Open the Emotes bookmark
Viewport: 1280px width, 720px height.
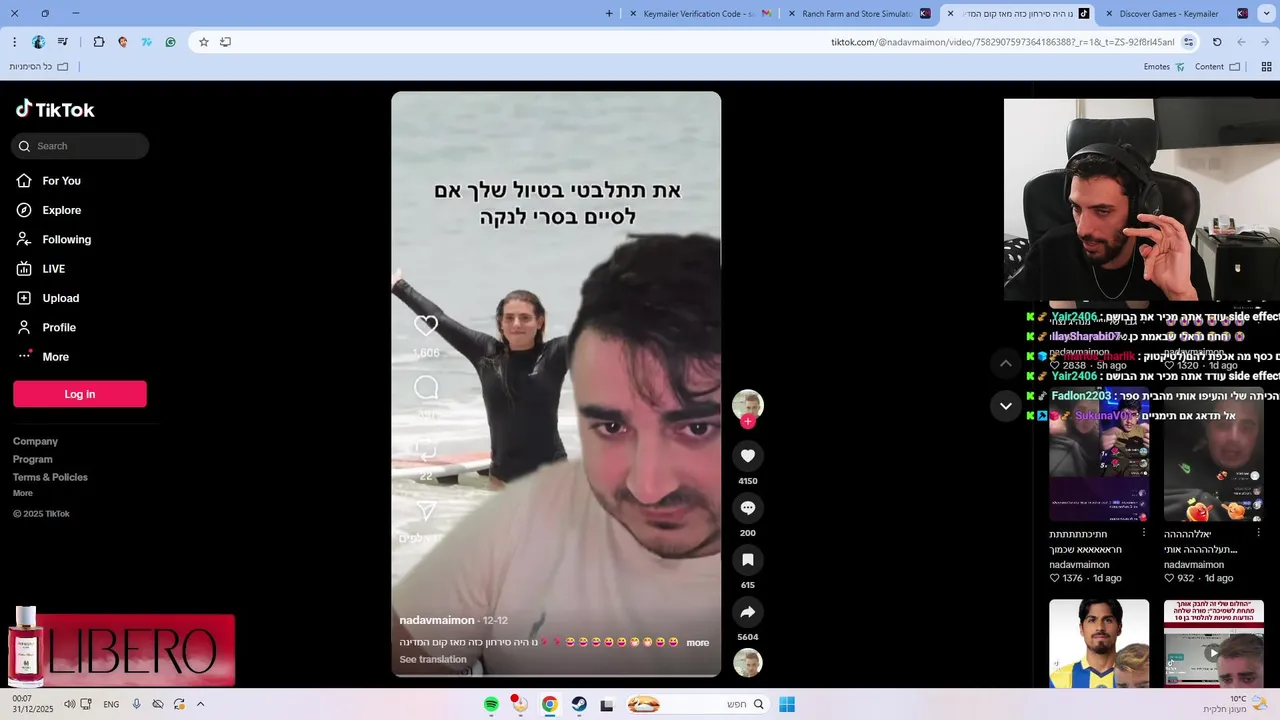coord(1164,67)
